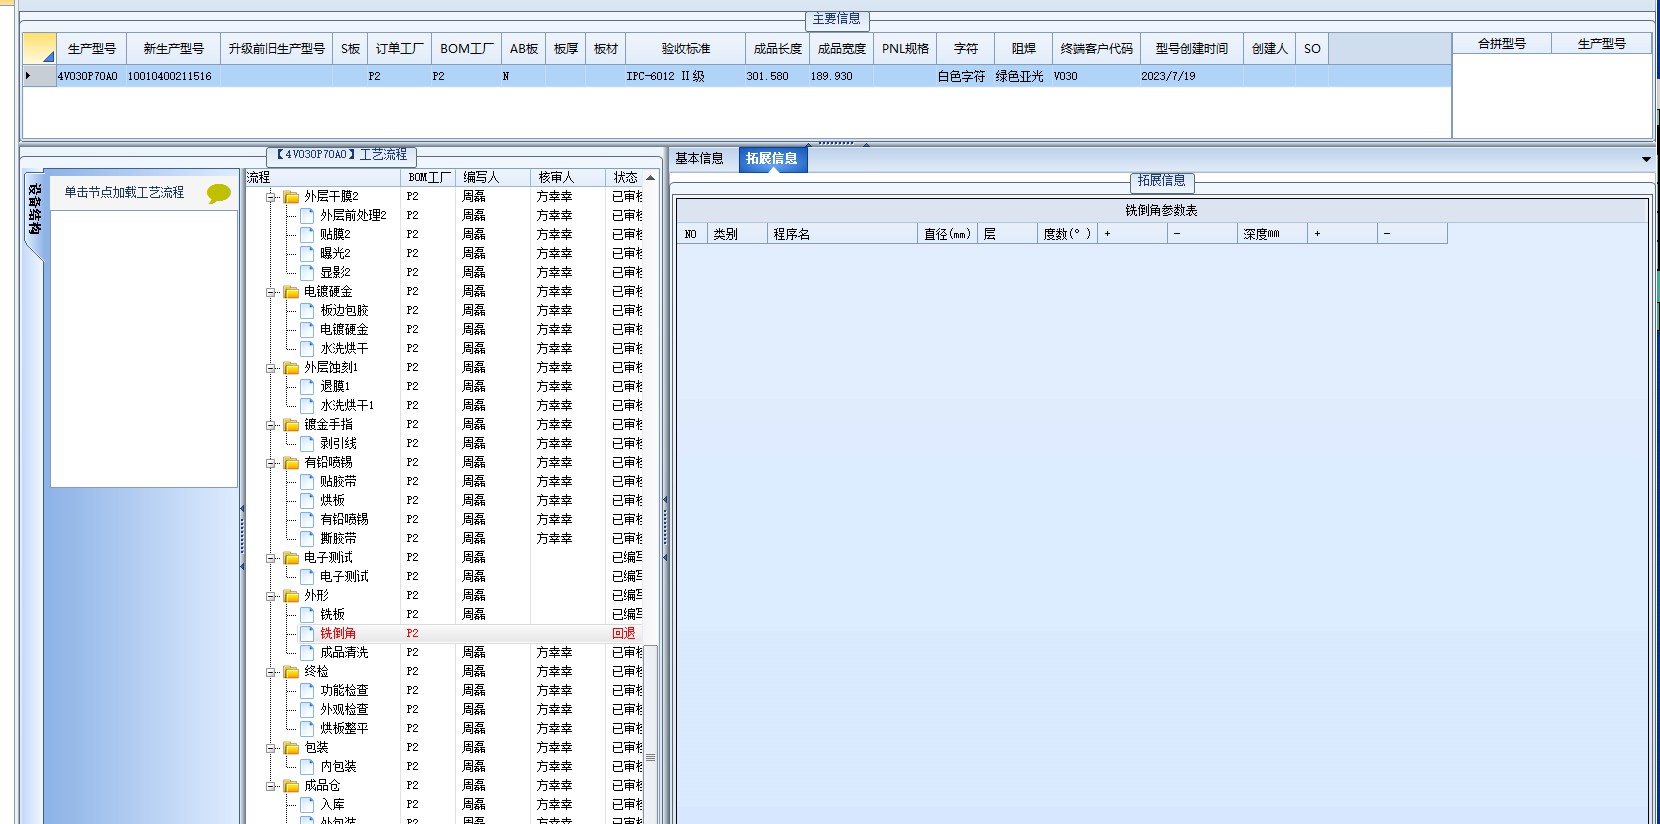Click the document icon beside 贴膜2
The image size is (1660, 824).
[307, 235]
